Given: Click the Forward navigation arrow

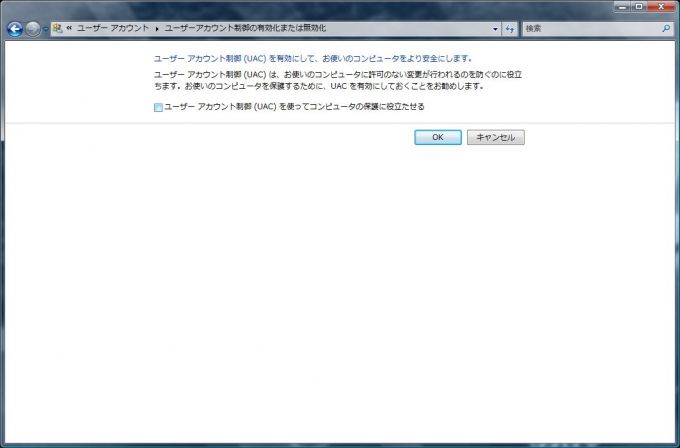Looking at the screenshot, I should (33, 29).
